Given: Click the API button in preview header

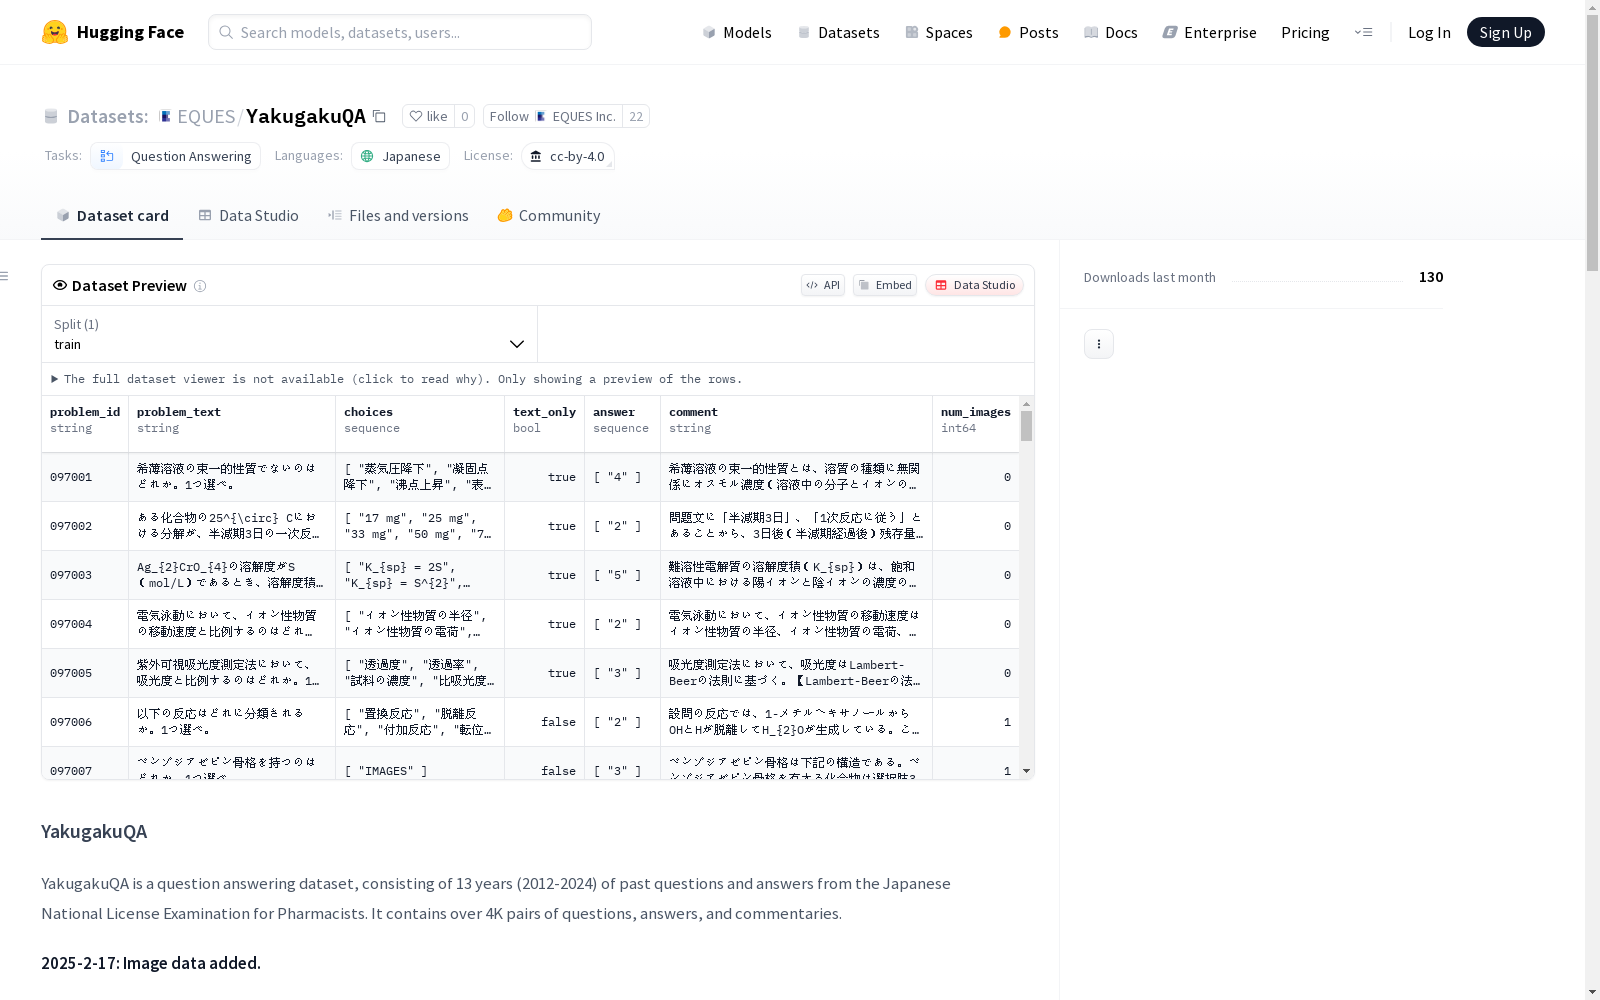Looking at the screenshot, I should pyautogui.click(x=823, y=285).
